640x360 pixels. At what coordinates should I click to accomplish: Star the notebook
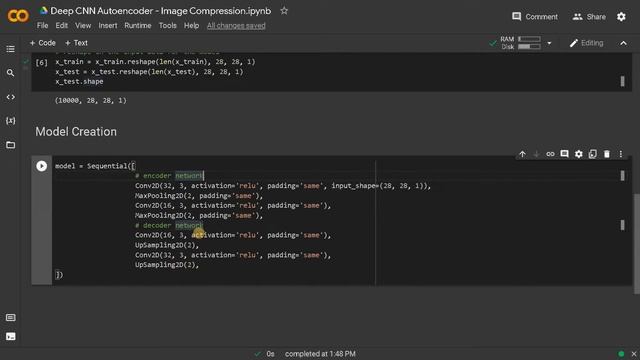[x=284, y=11]
